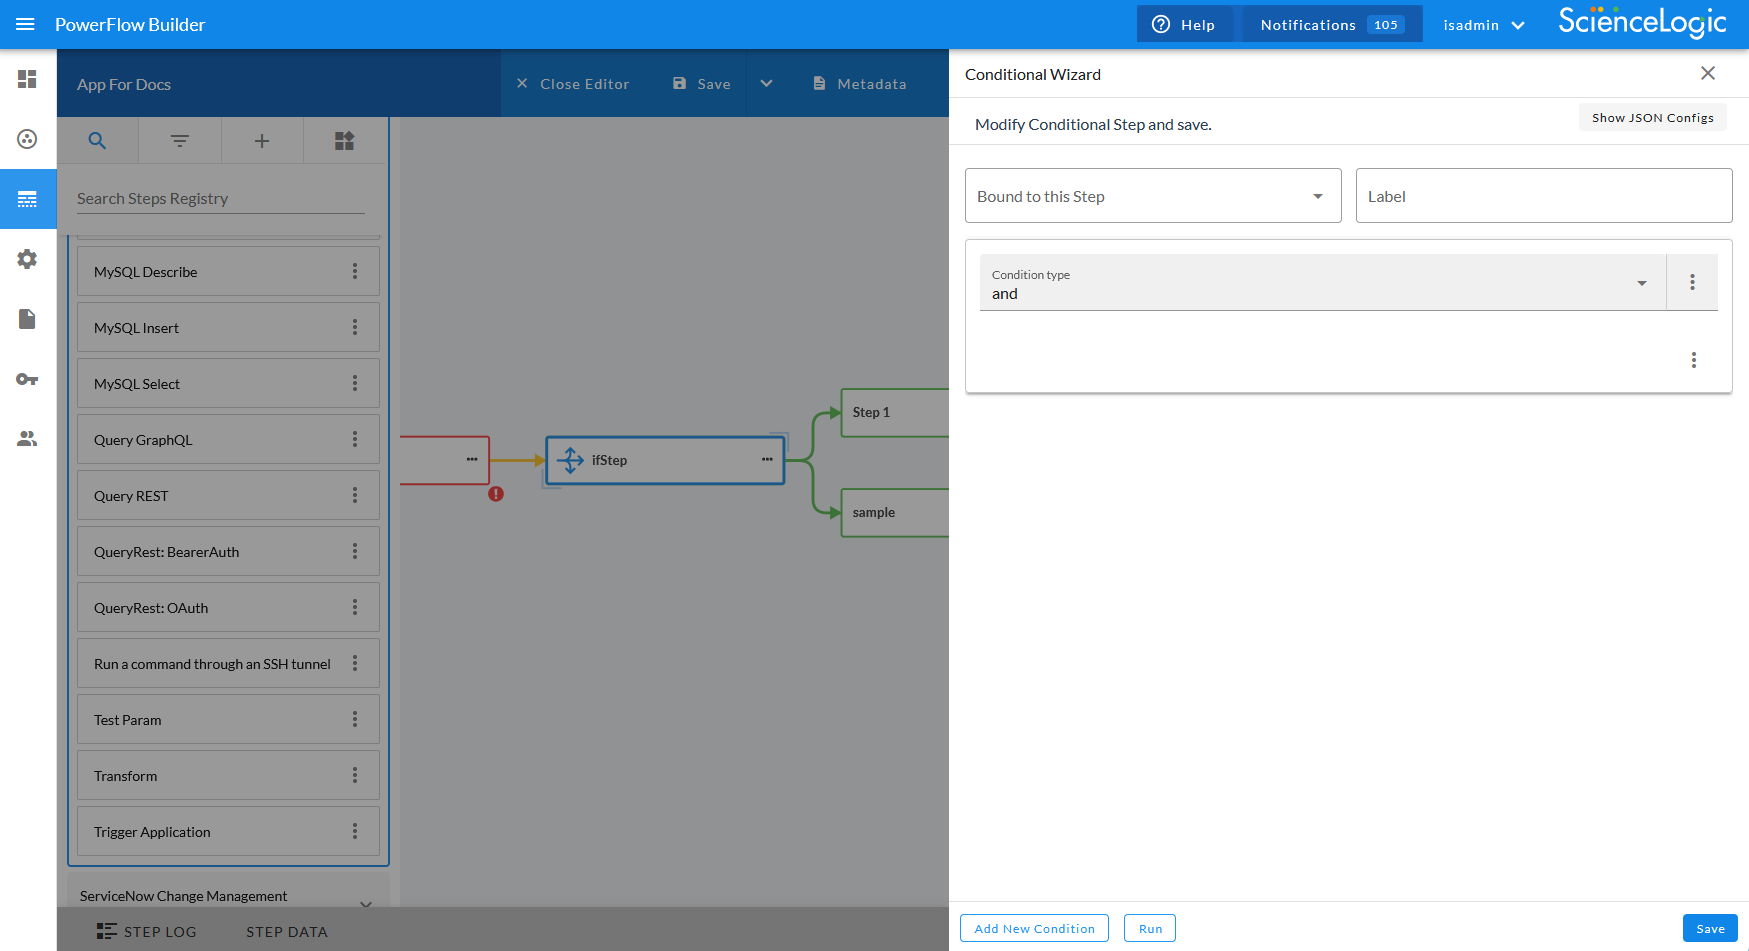Click the search icon in steps panel
This screenshot has height=951, width=1749.
[x=97, y=141]
